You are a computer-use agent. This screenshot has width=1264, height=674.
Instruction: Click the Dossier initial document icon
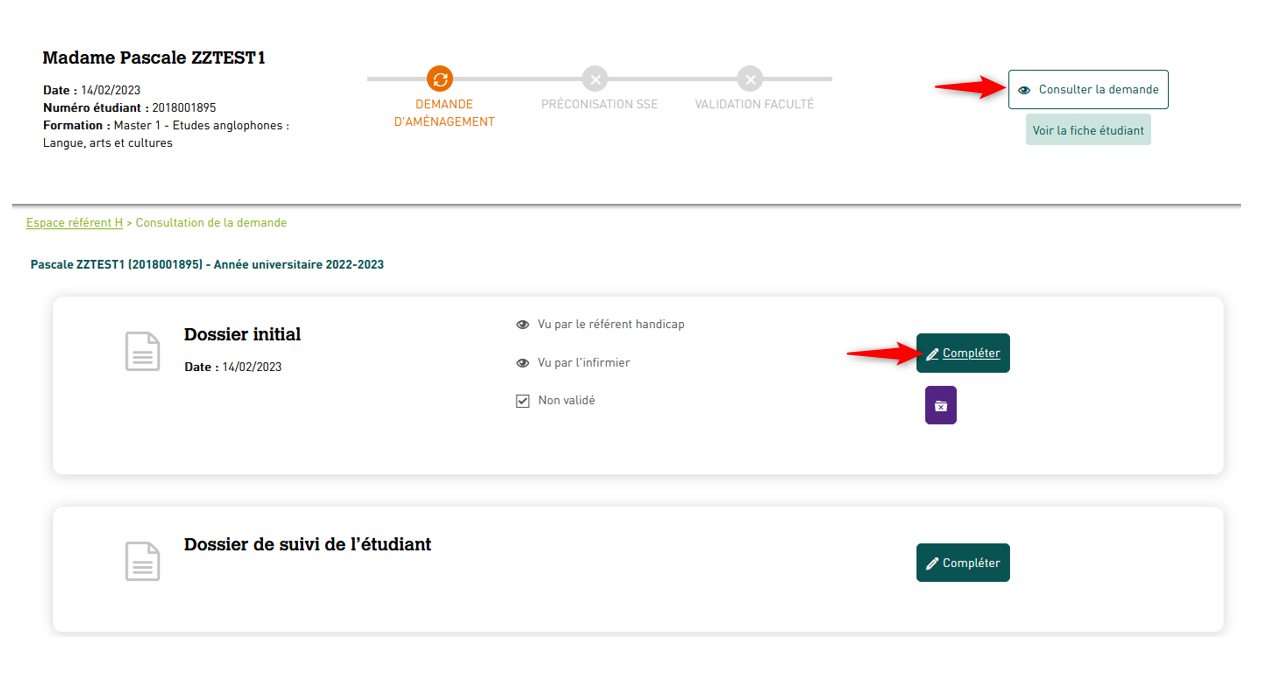click(142, 351)
